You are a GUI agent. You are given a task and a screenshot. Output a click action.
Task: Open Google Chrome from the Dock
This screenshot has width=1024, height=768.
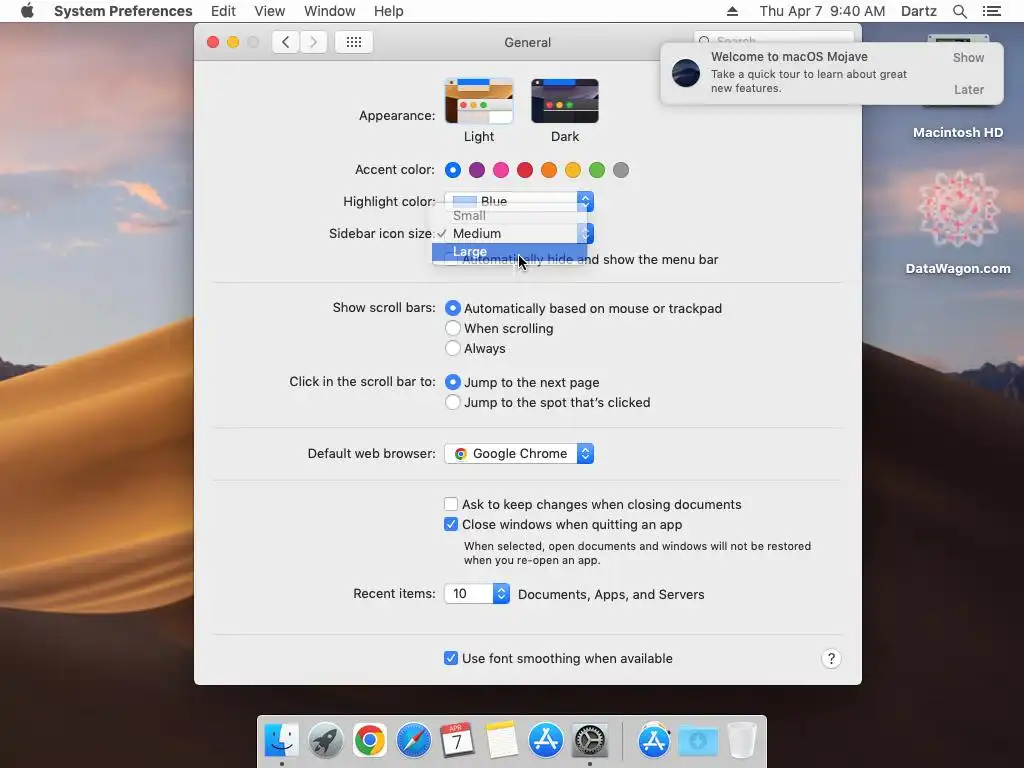(x=370, y=740)
